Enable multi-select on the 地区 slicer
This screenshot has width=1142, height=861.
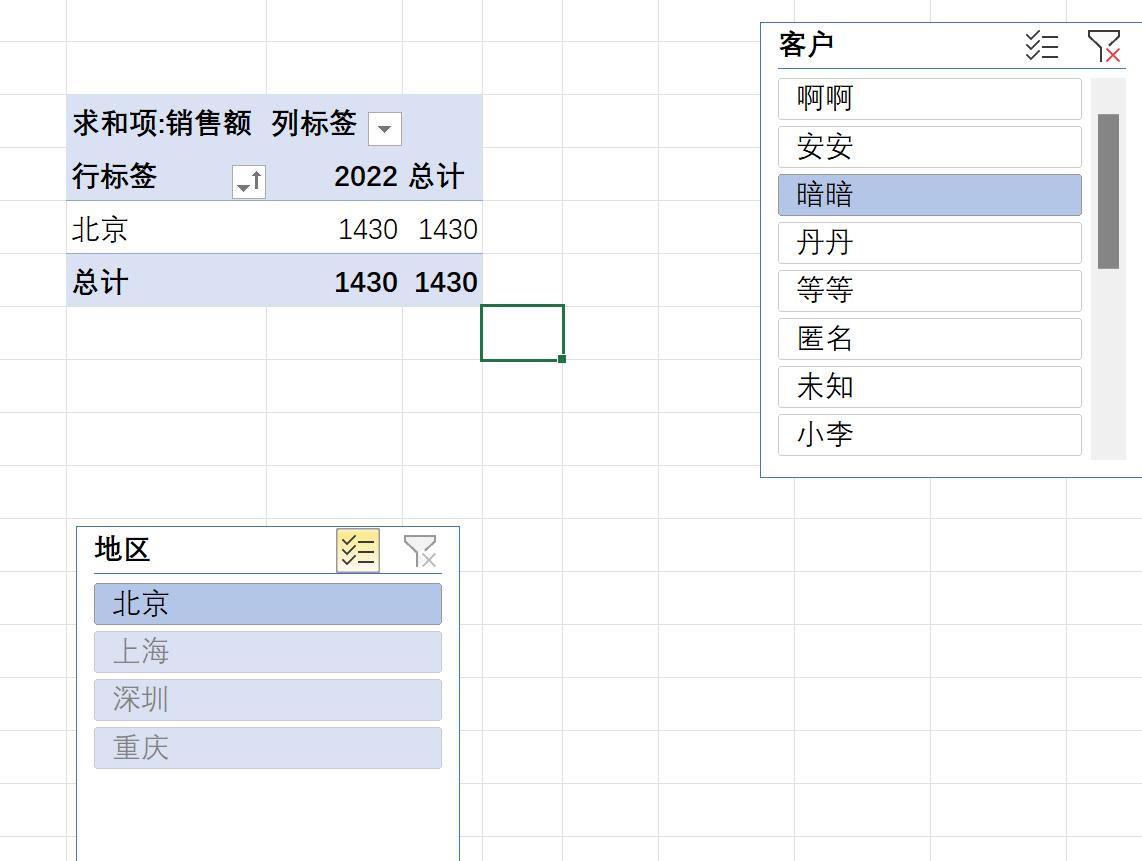coord(357,550)
